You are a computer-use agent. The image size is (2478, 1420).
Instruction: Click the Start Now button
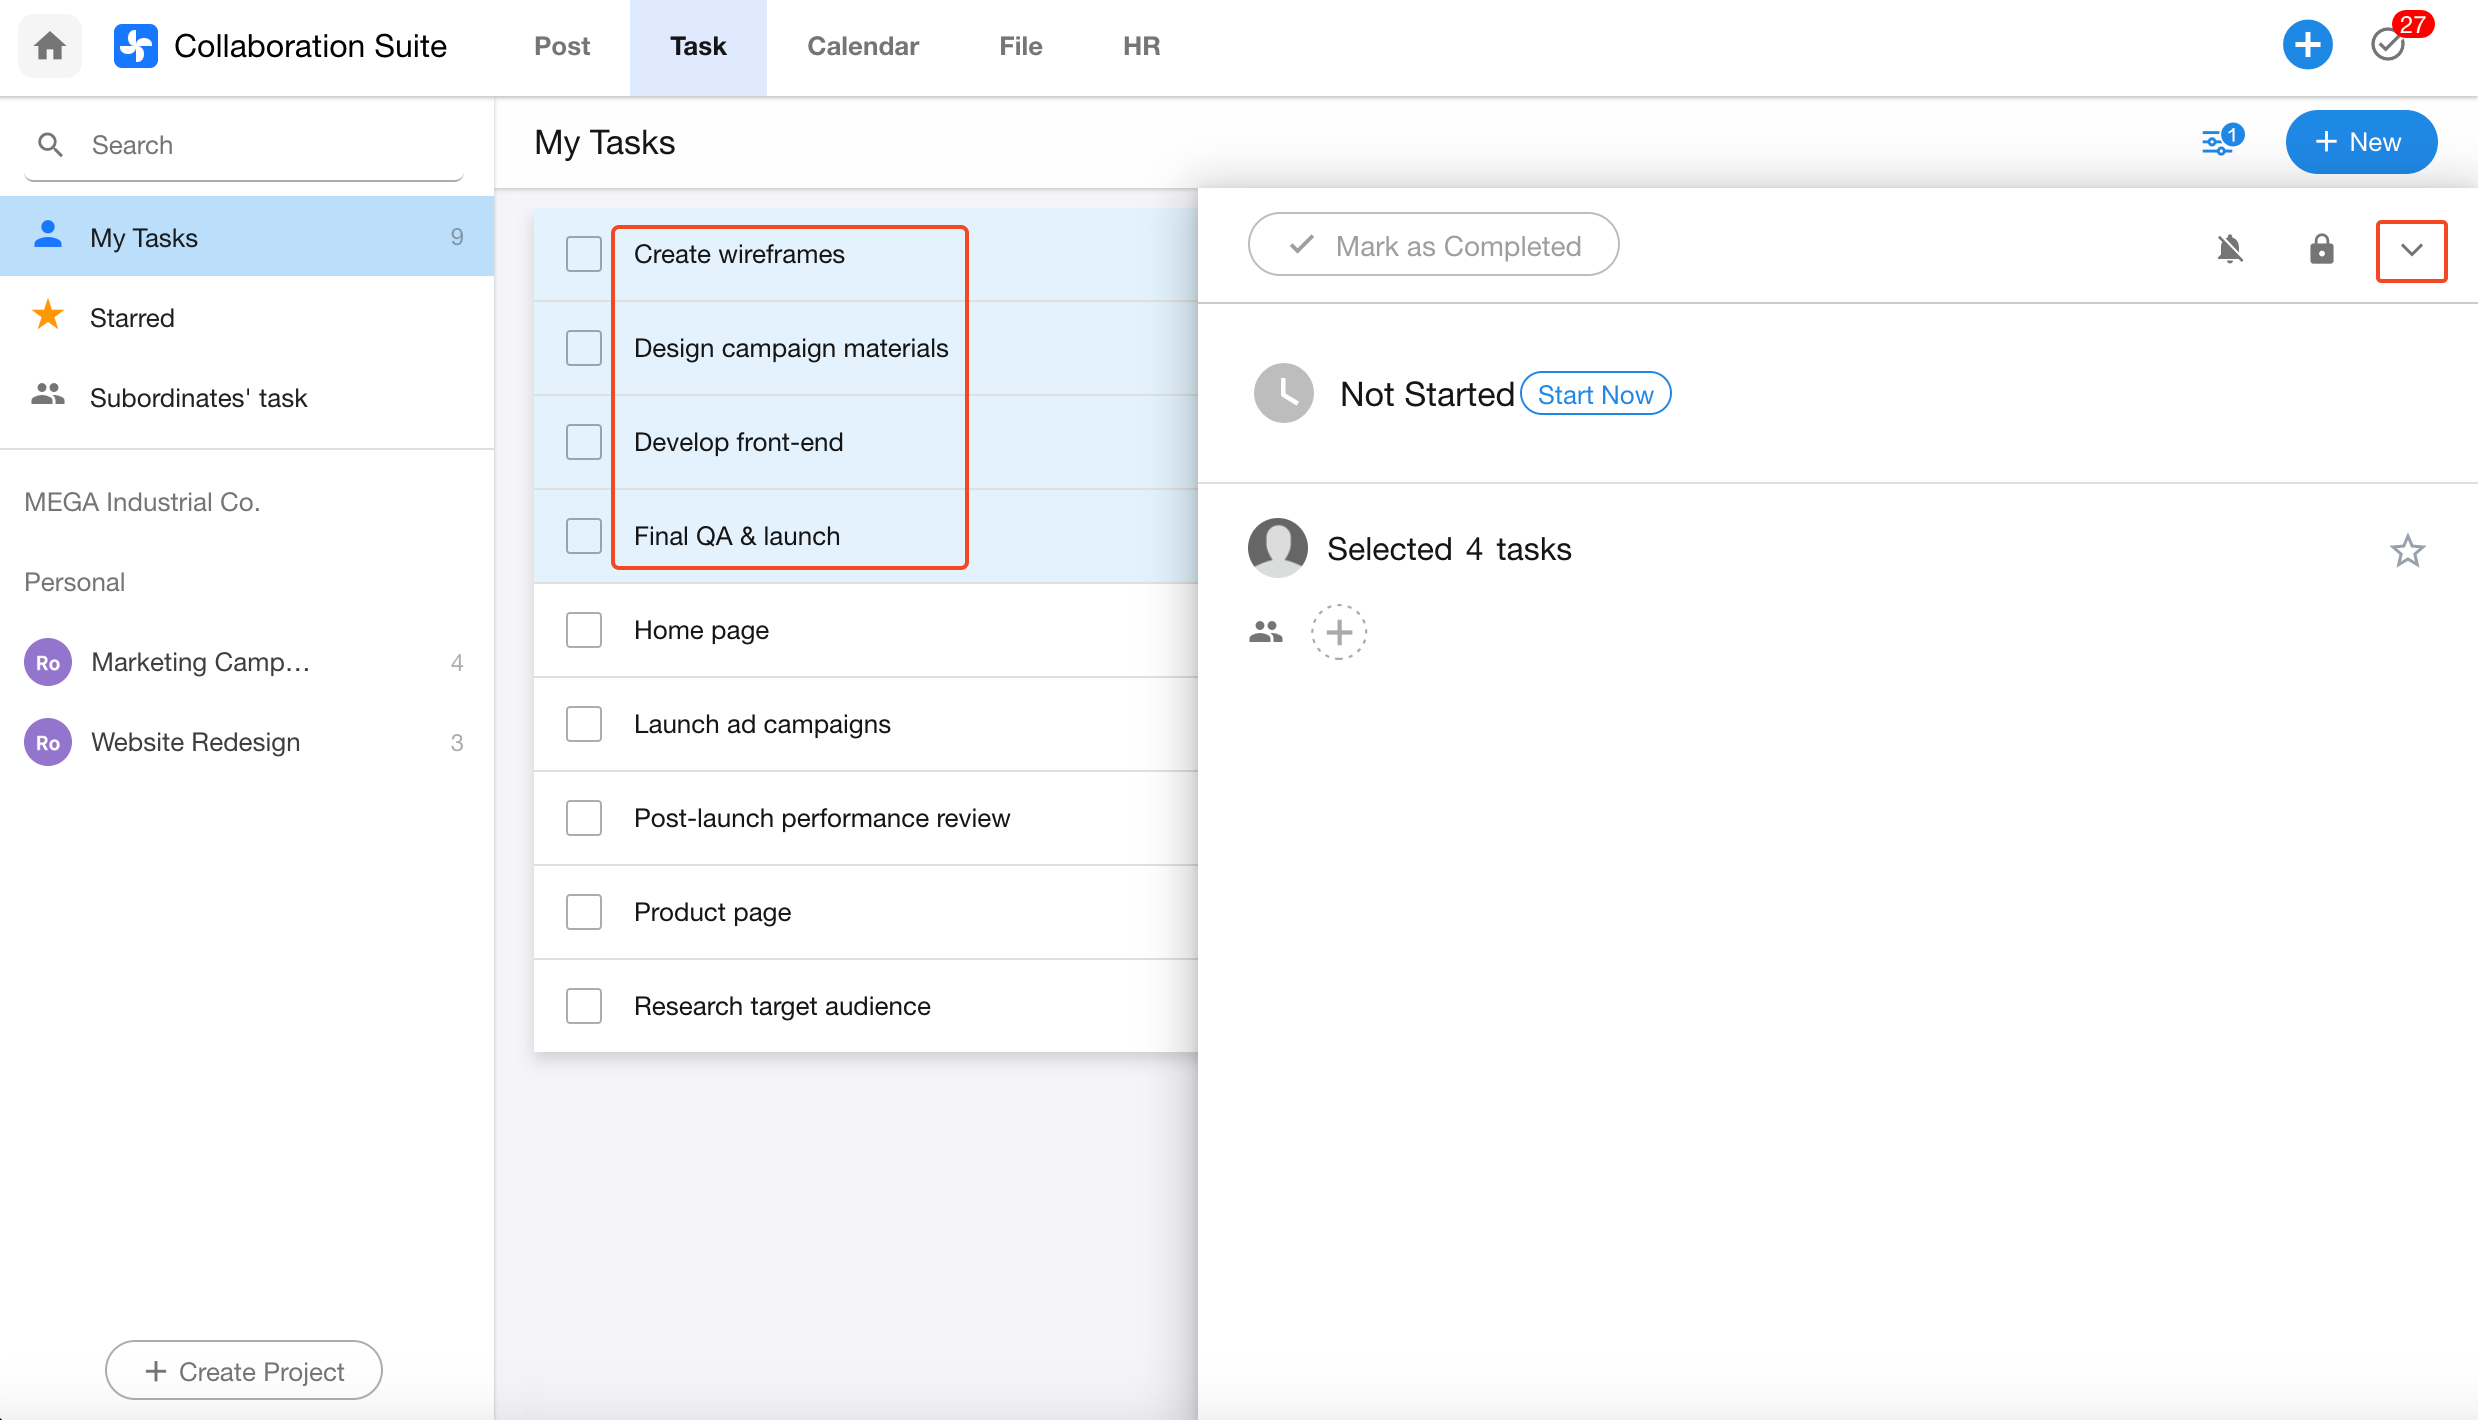(1595, 394)
